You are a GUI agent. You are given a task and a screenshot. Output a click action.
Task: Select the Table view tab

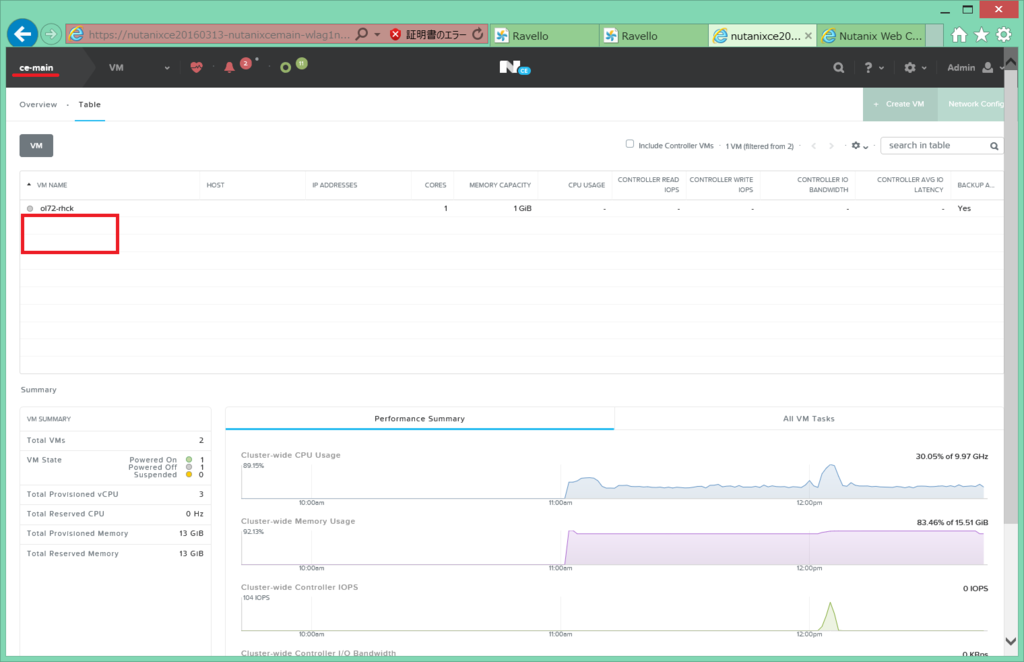(x=89, y=104)
